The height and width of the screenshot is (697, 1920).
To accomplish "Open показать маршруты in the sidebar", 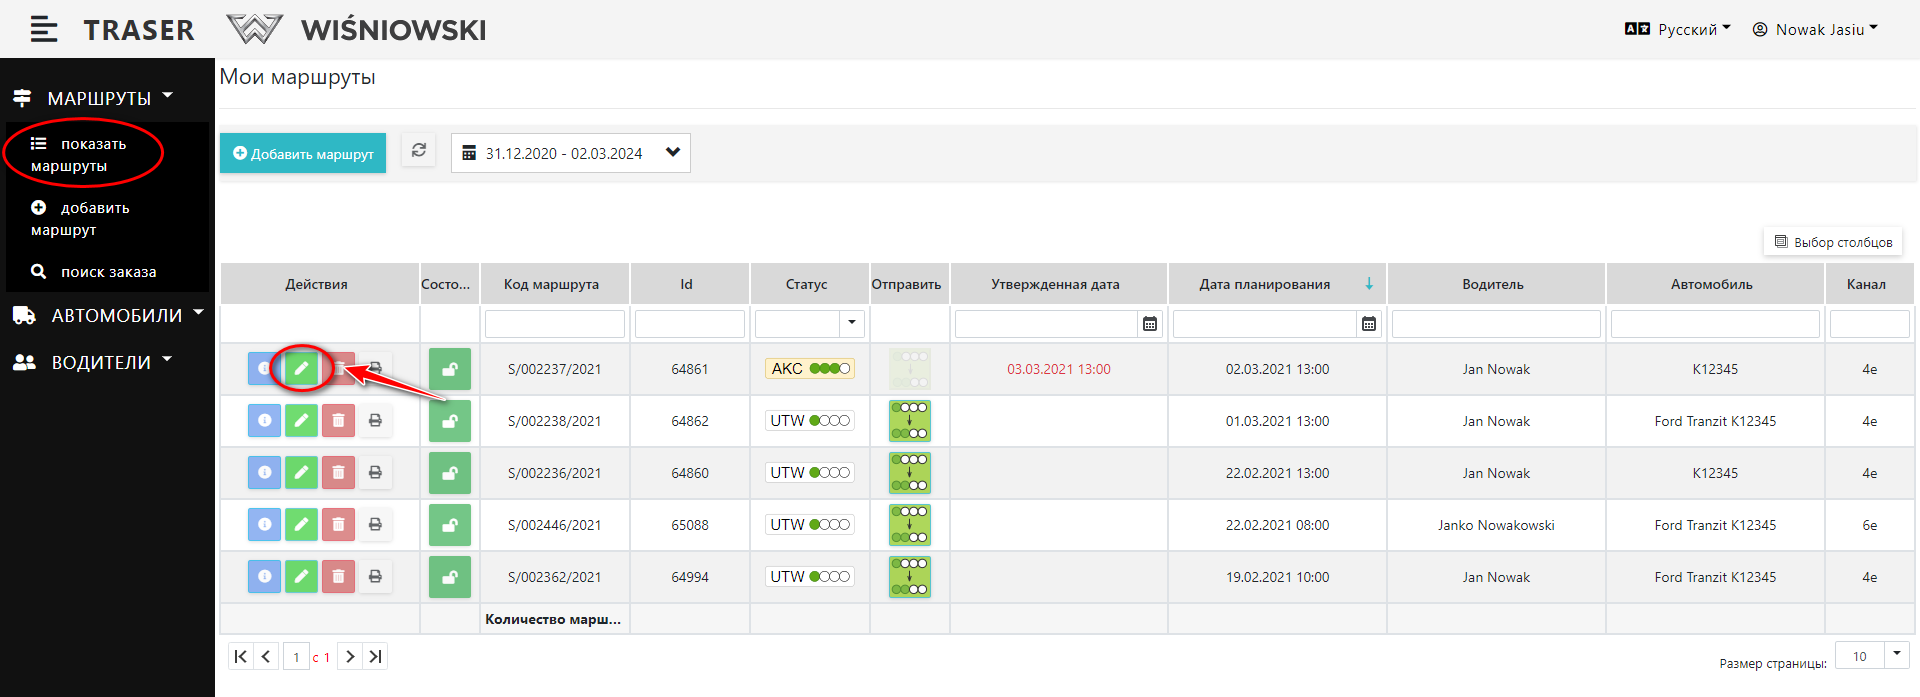I will [80, 154].
